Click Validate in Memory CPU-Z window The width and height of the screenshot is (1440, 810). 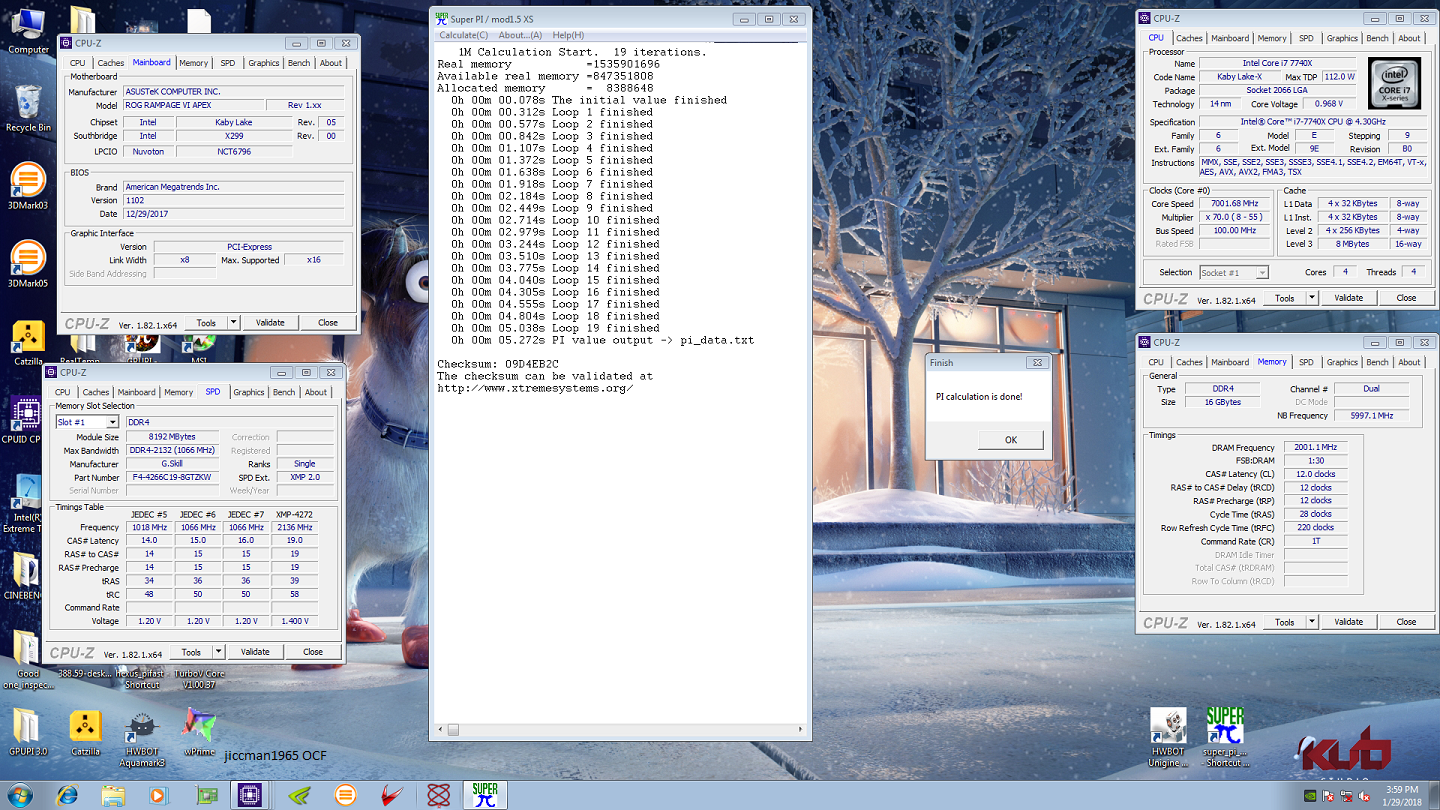click(x=1348, y=622)
